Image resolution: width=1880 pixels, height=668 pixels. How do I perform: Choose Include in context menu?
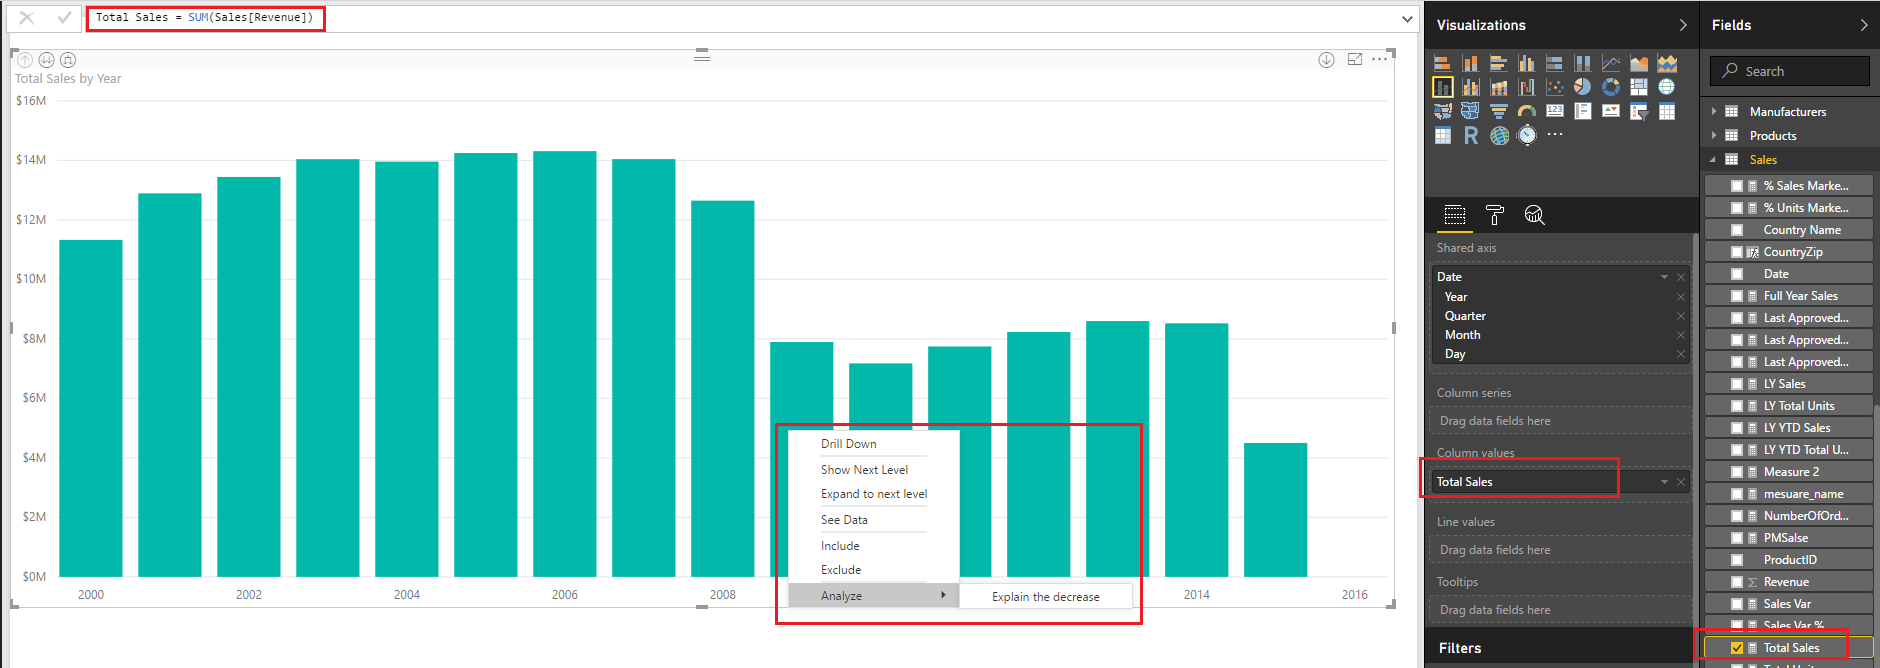tap(840, 546)
